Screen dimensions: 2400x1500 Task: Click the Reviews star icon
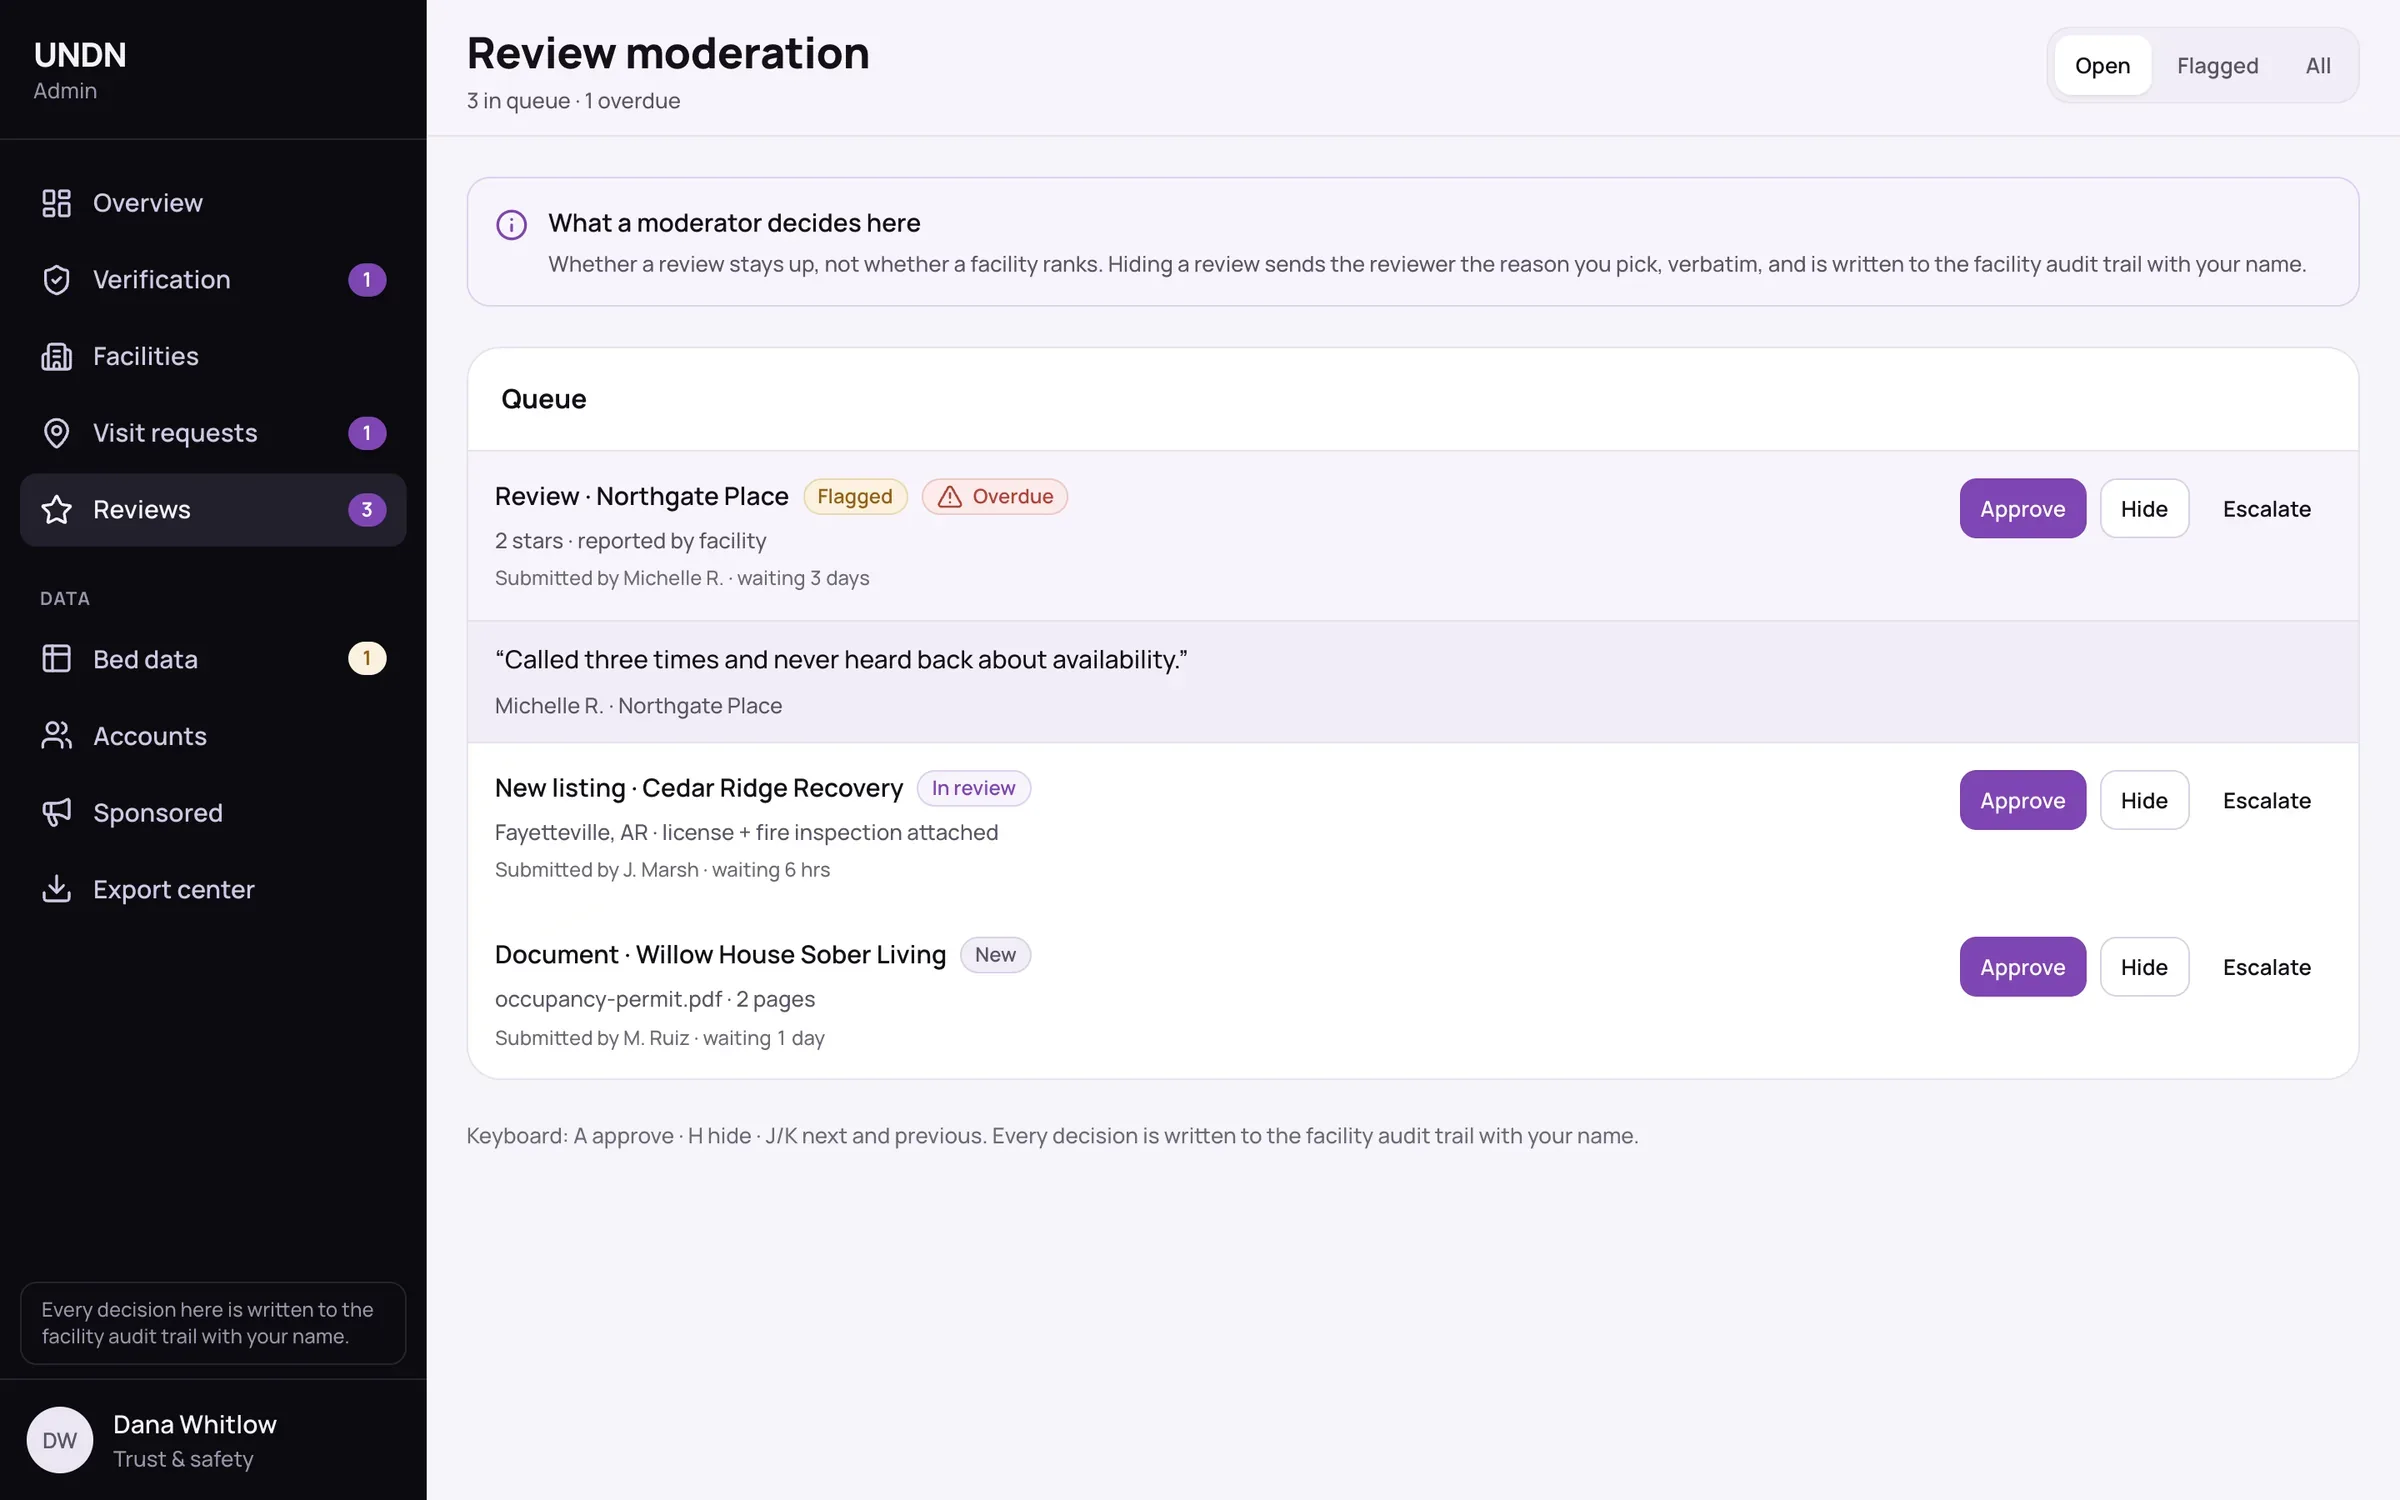[x=56, y=510]
